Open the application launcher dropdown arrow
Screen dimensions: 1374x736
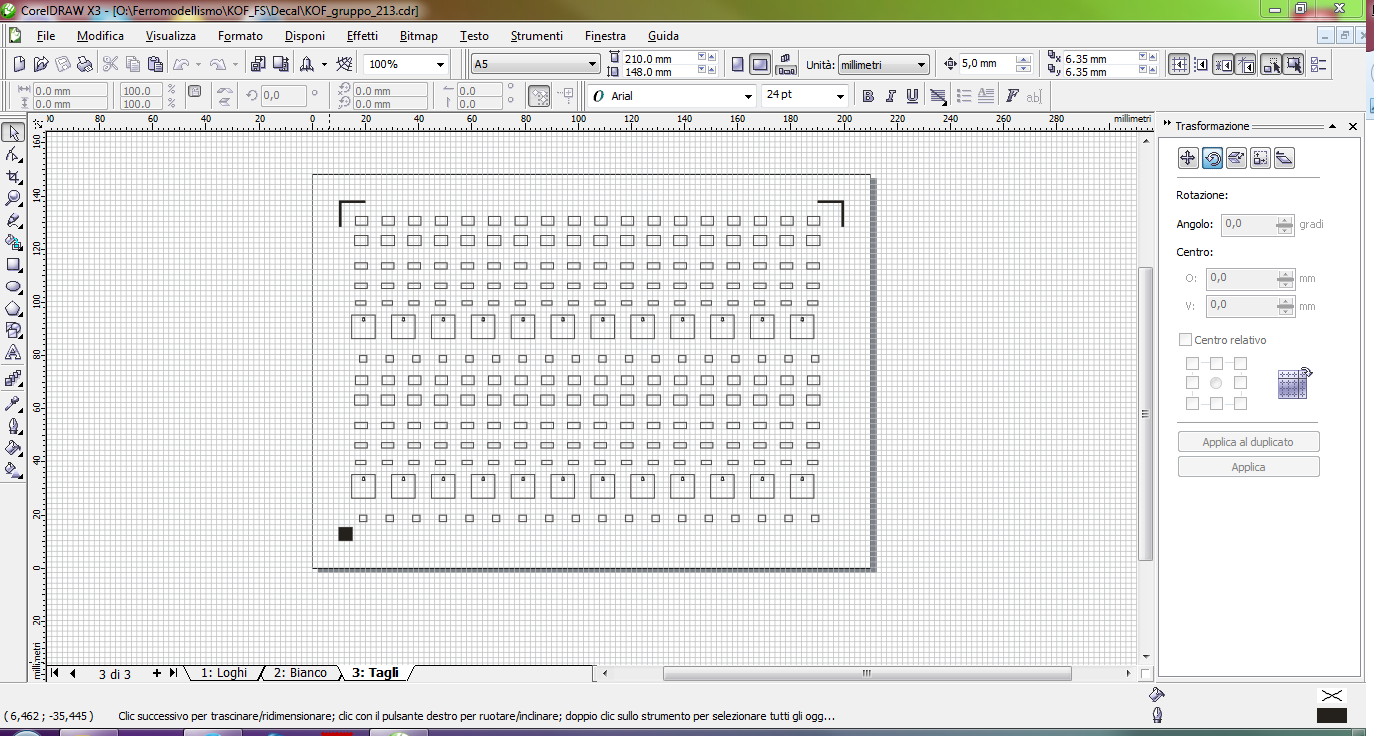(324, 64)
